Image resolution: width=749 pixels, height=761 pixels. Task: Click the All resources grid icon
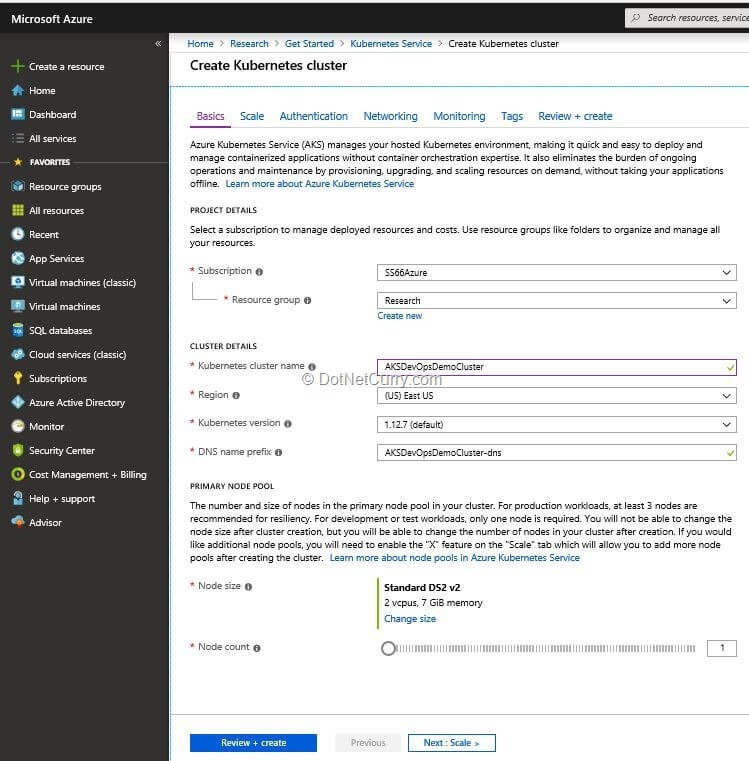[x=17, y=210]
